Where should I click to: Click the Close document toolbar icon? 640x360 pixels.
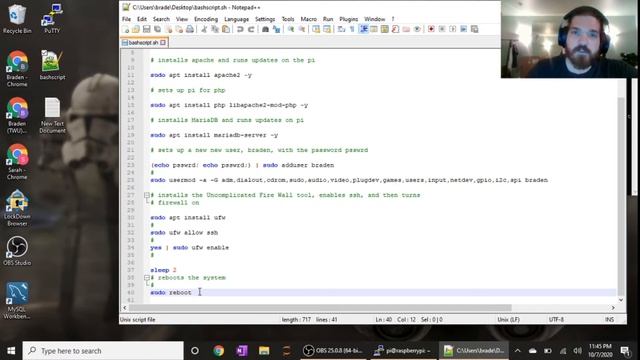[x=168, y=29]
